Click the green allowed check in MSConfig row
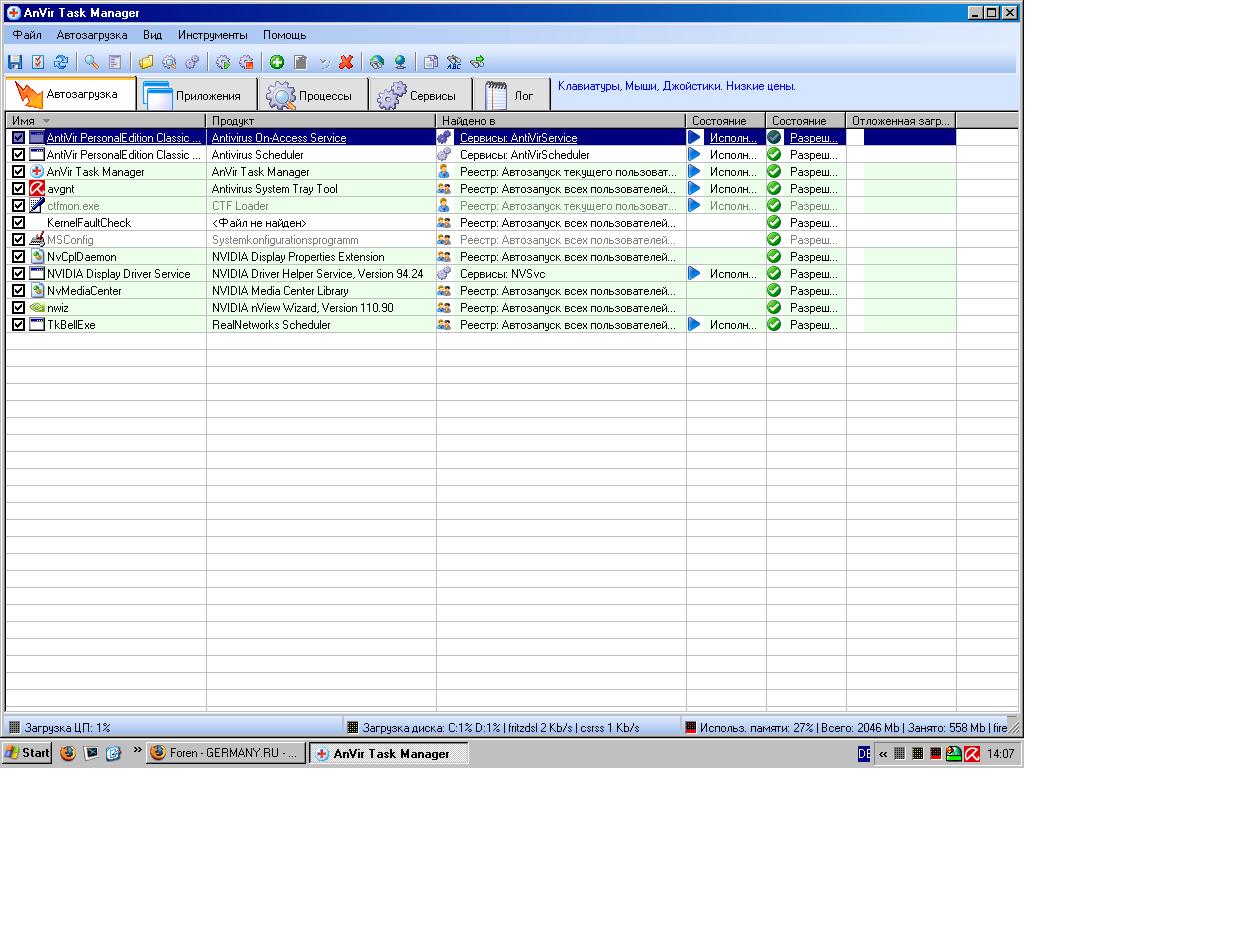This screenshot has height=930, width=1245. [x=774, y=240]
